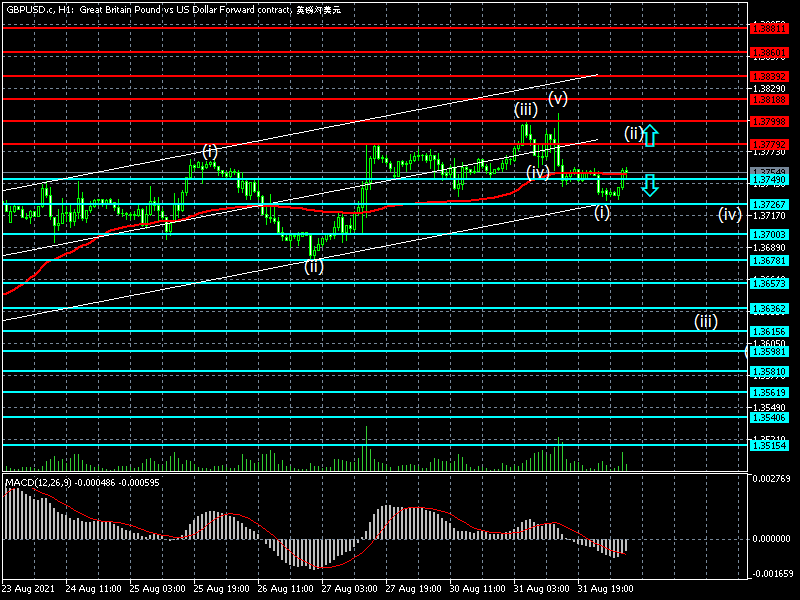800x600 pixels.
Task: Click the 1.38290 price axis value
Action: point(769,89)
